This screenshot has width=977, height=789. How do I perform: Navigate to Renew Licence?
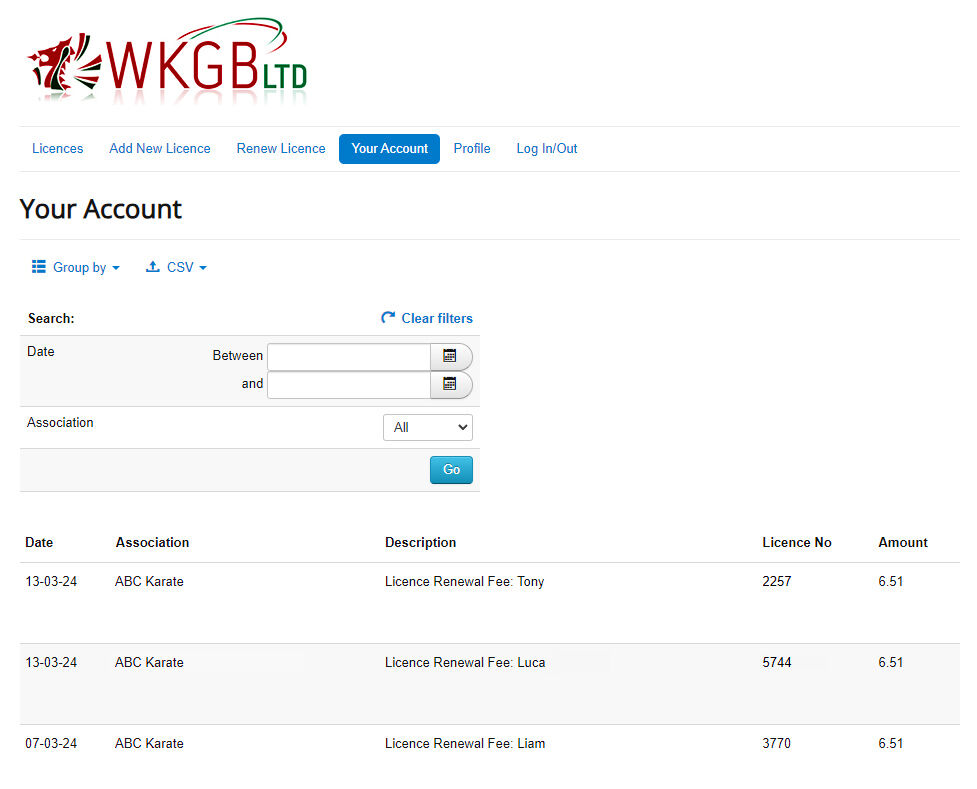click(280, 148)
